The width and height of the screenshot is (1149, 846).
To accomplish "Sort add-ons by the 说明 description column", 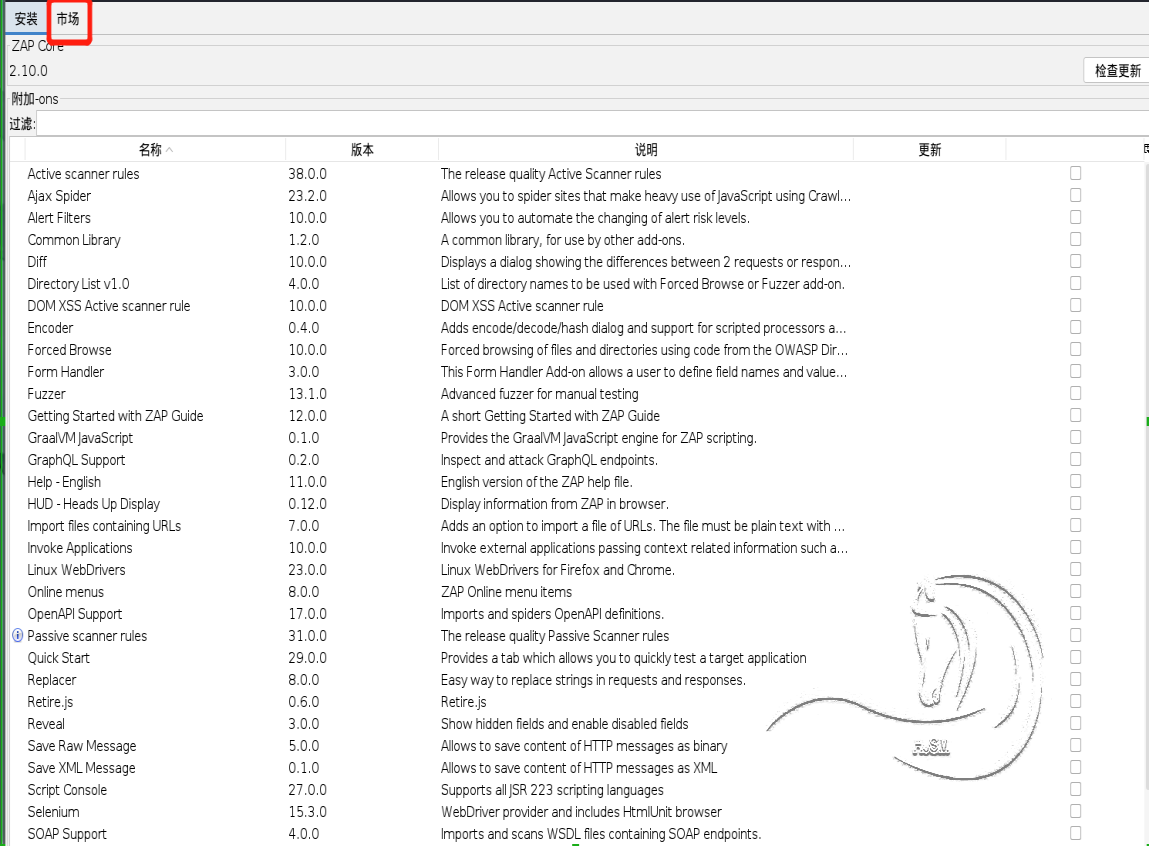I will (646, 149).
